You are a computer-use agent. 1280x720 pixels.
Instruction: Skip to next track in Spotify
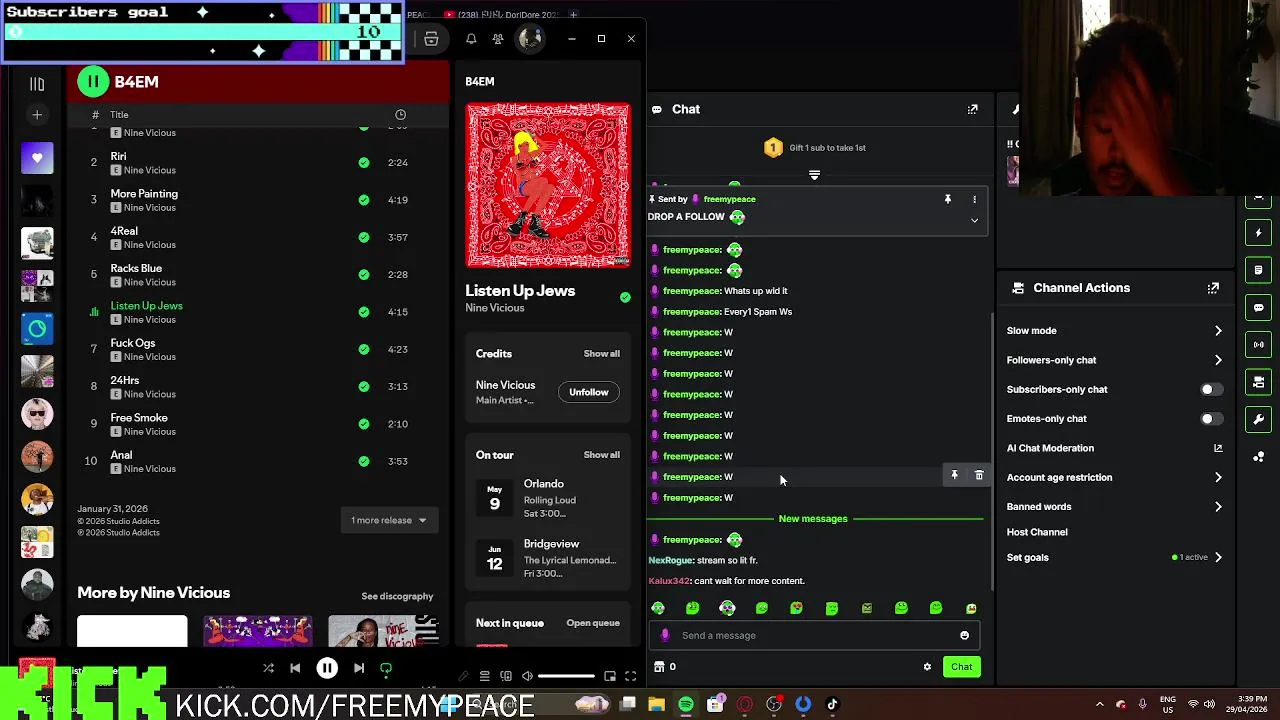(x=359, y=668)
